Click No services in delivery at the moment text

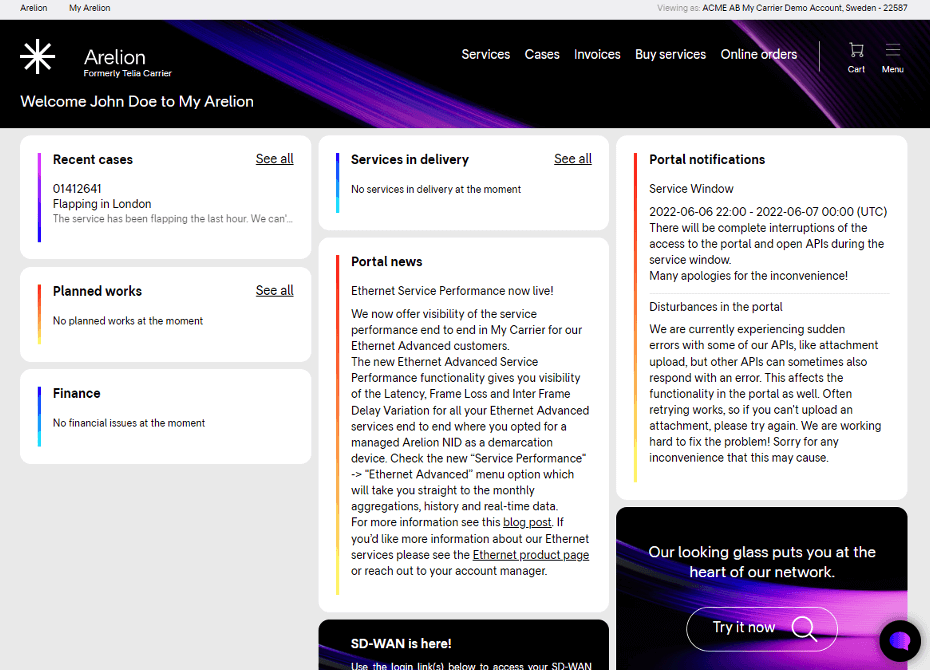pos(436,189)
